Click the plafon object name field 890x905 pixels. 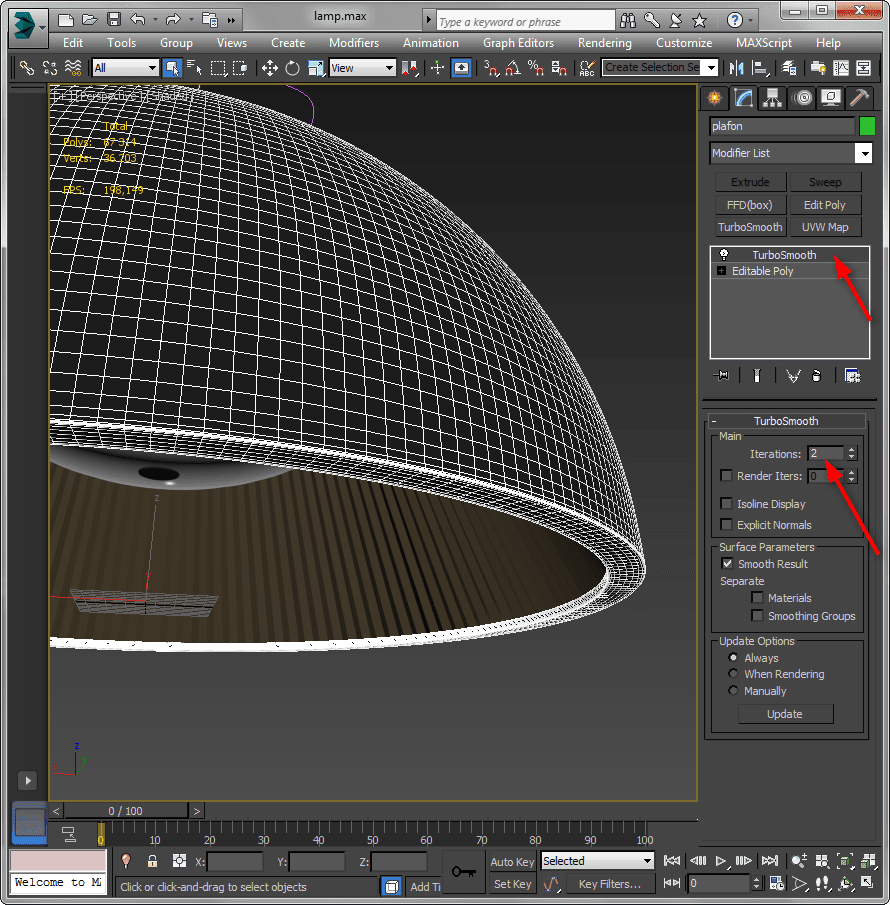click(x=782, y=126)
